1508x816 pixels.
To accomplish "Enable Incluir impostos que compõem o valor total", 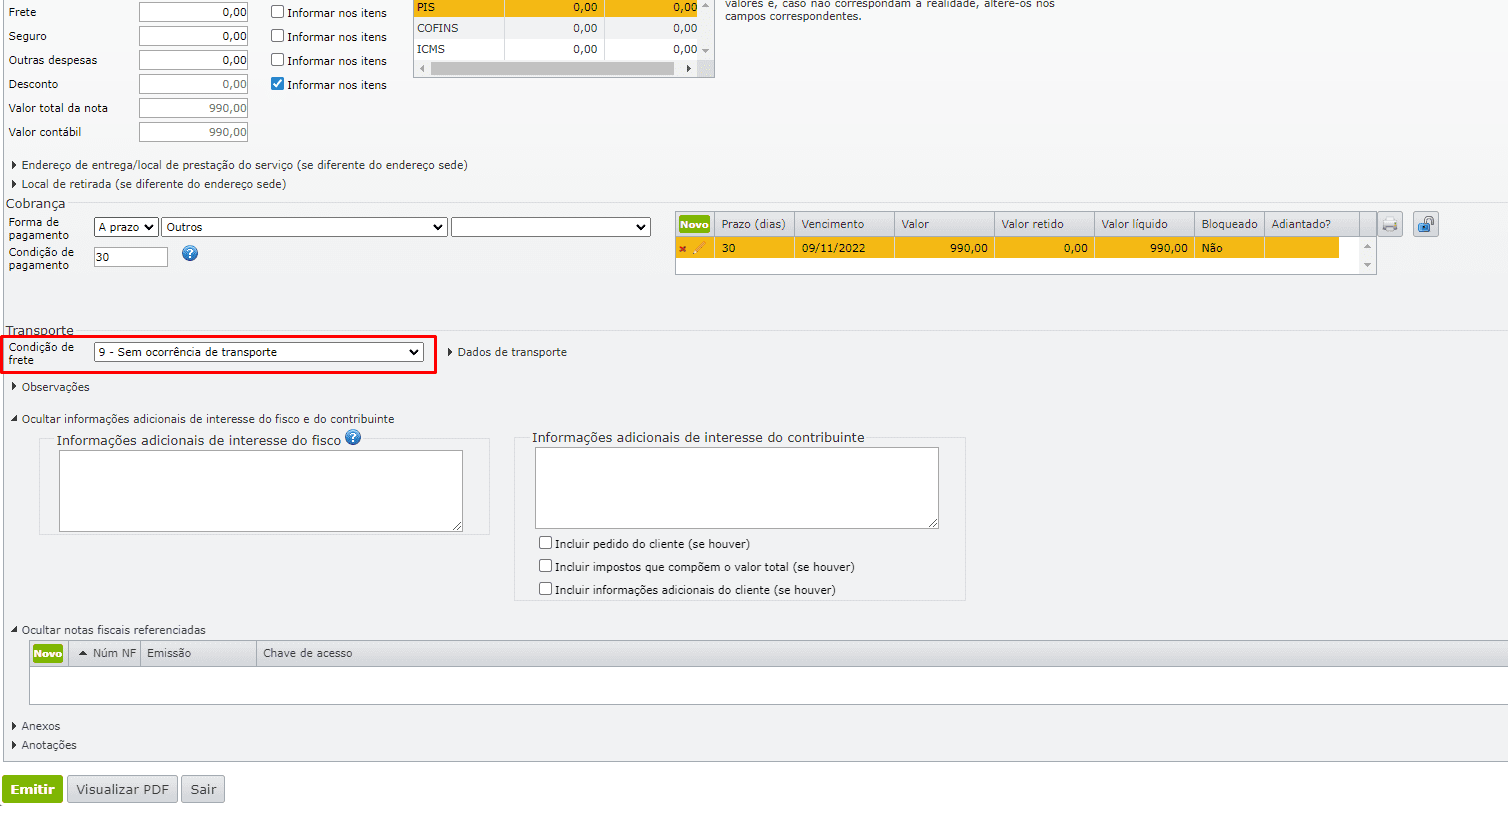I will click(546, 566).
